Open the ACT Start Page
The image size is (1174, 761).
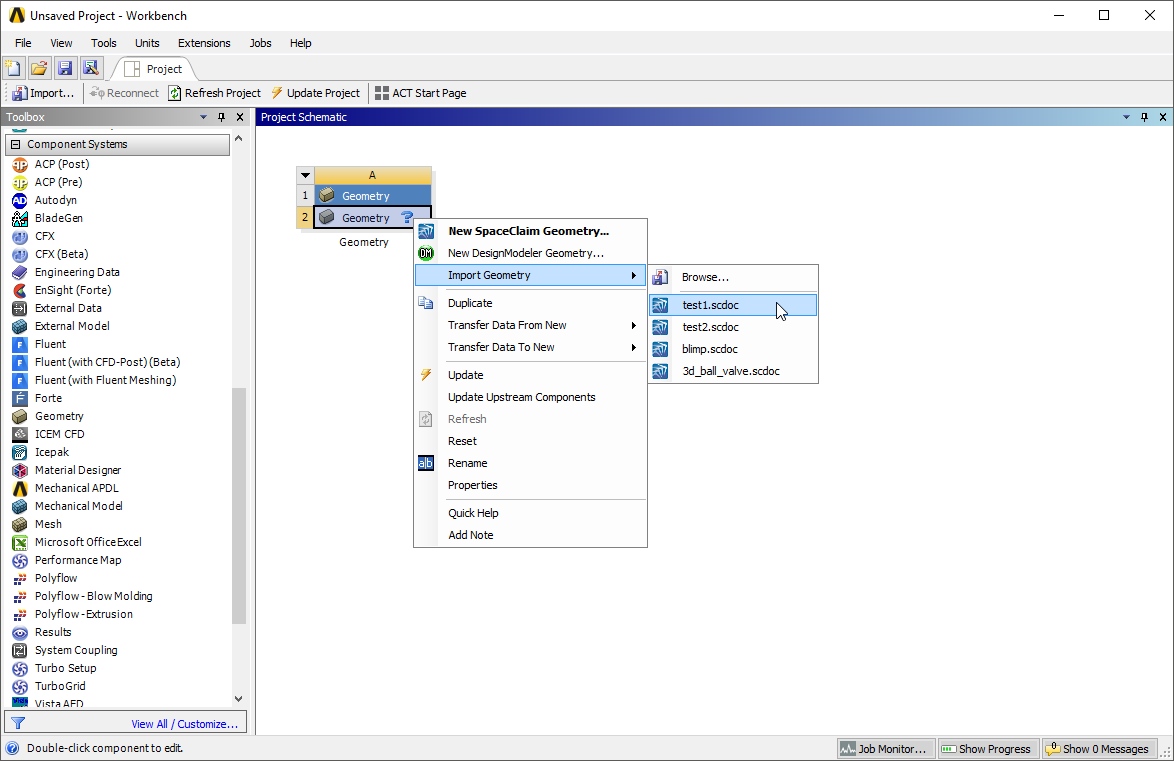pos(422,92)
